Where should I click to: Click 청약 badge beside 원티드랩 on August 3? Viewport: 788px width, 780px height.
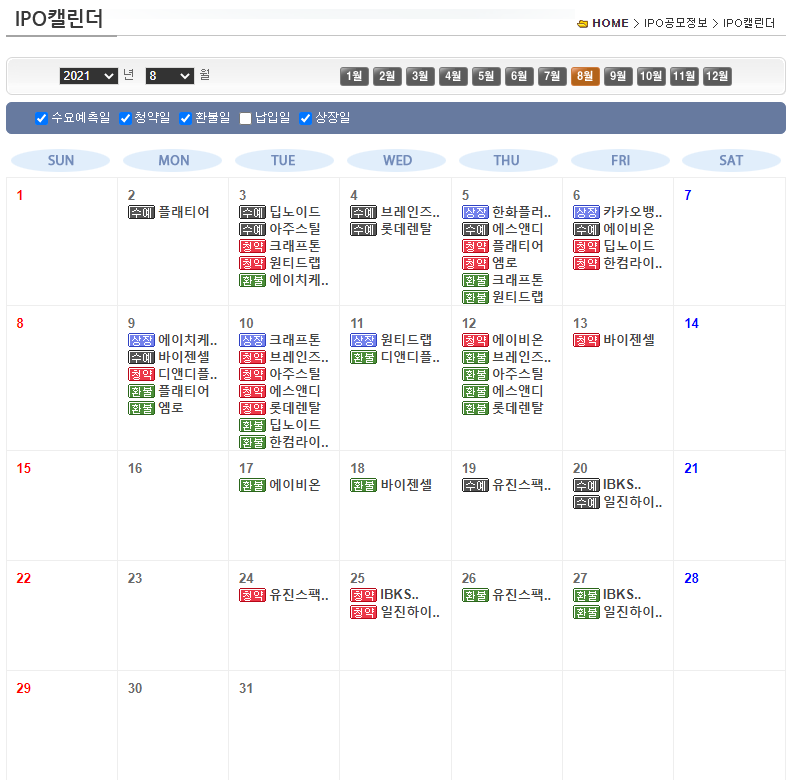[x=252, y=263]
